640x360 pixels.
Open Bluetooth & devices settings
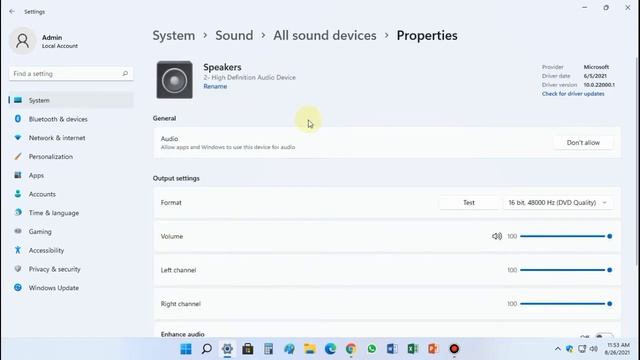point(71,119)
